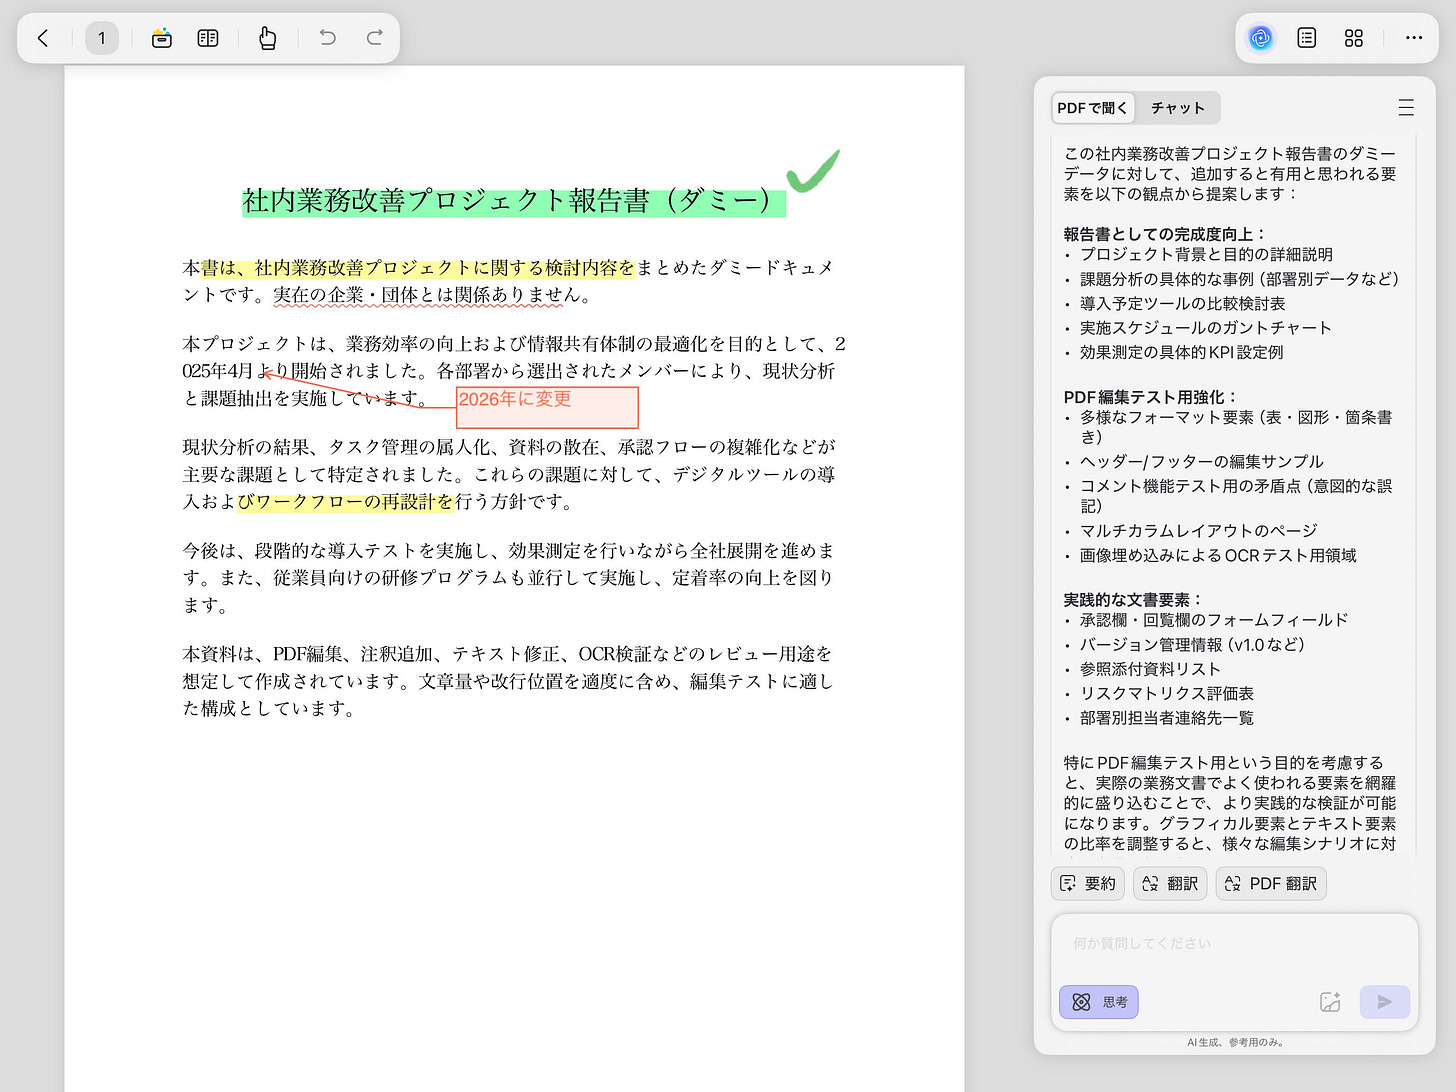This screenshot has height=1092, width=1456.
Task: Switch to two-page reading view
Action: (x=207, y=37)
